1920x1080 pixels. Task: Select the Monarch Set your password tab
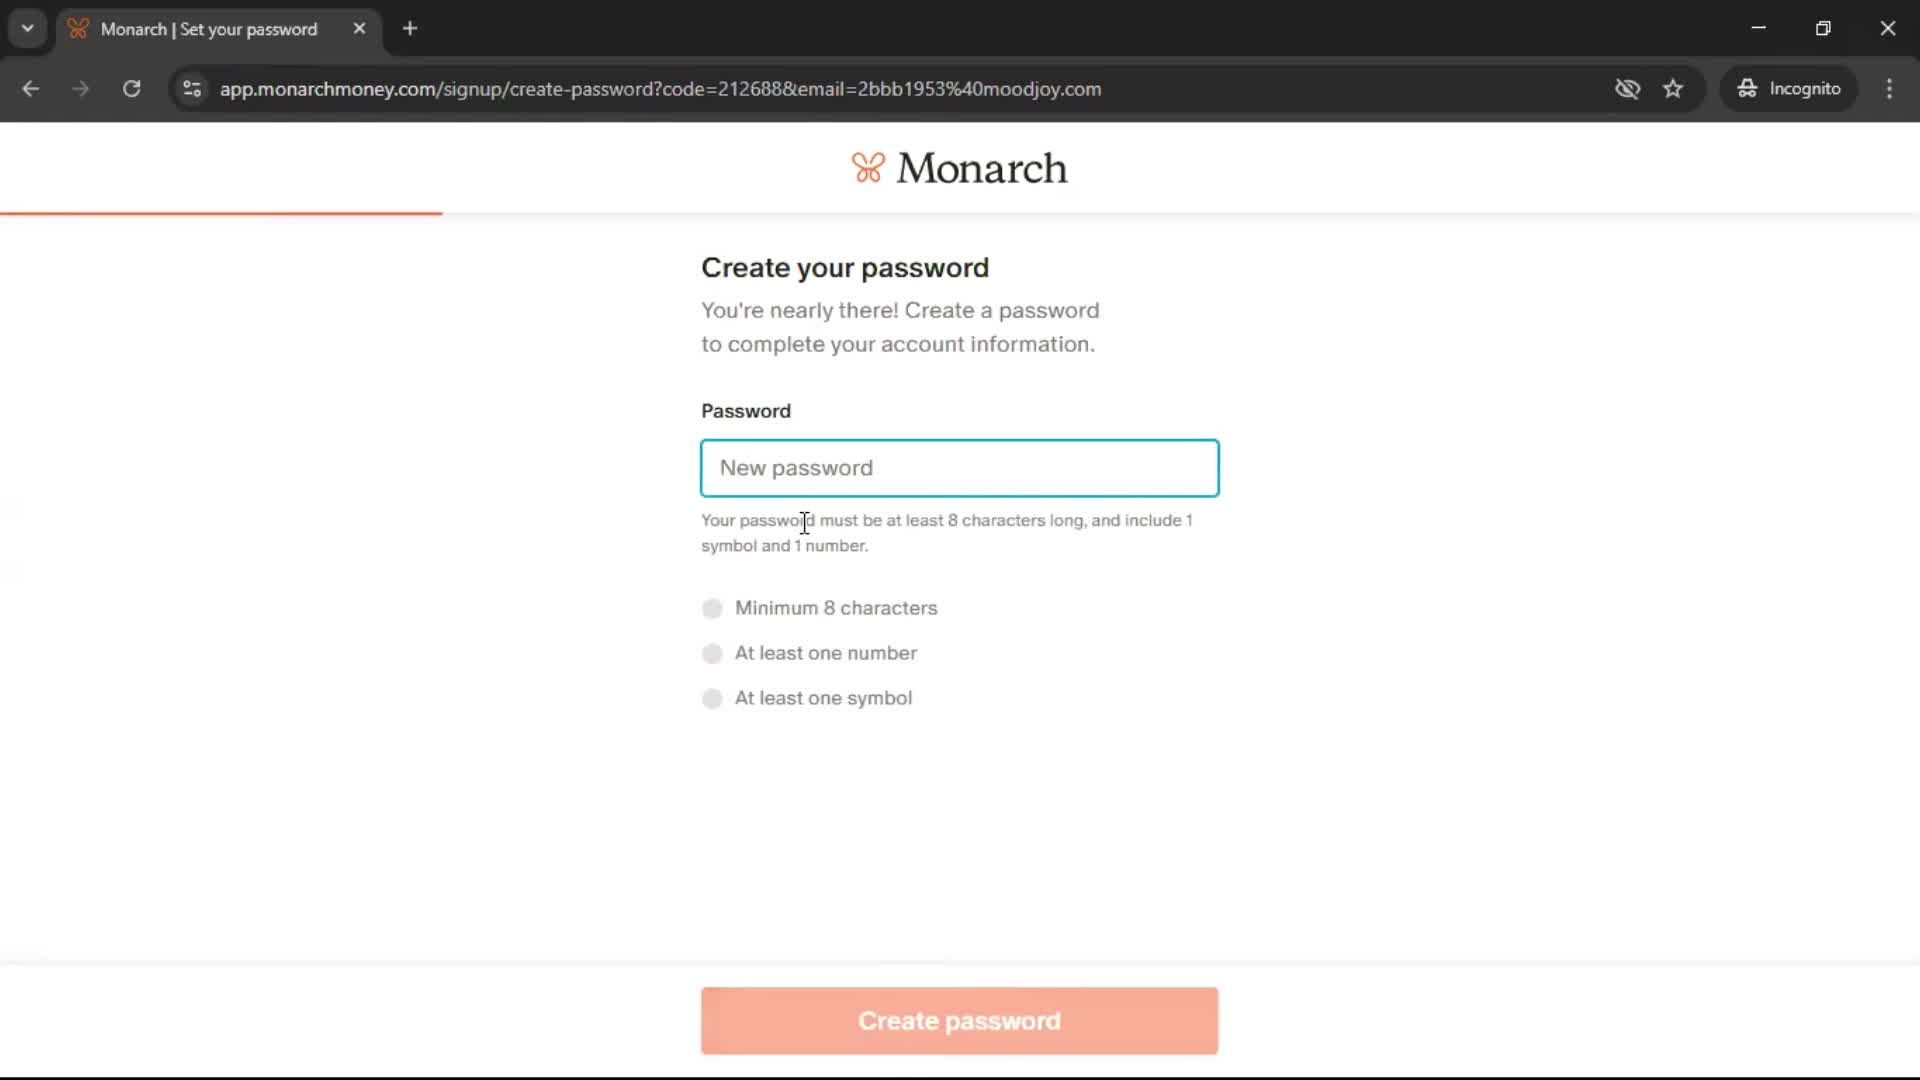point(209,29)
